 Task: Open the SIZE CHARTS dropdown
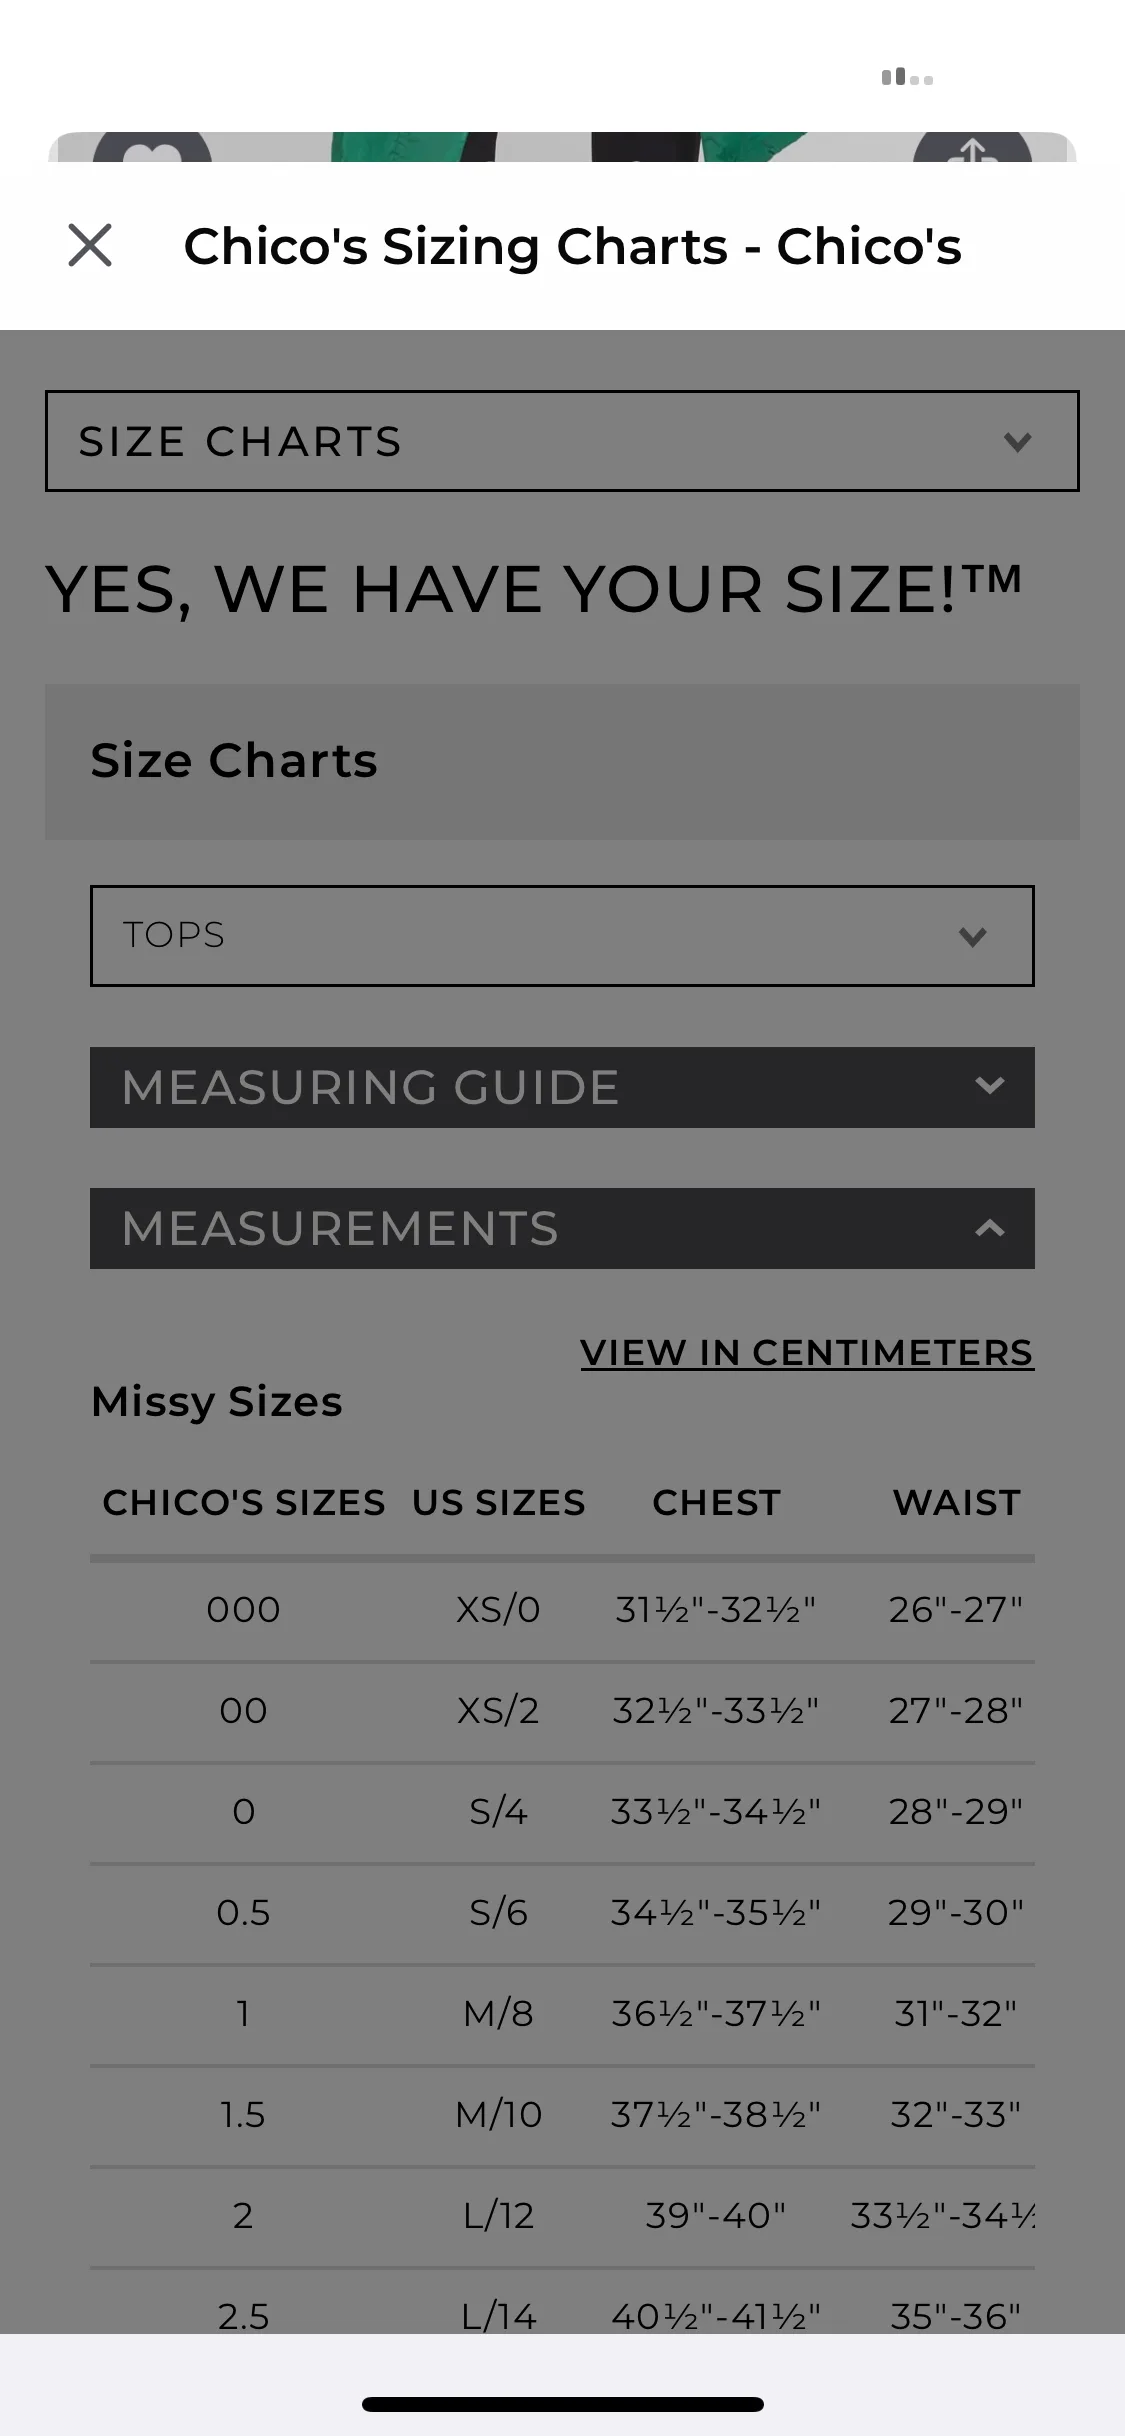pyautogui.click(x=562, y=441)
